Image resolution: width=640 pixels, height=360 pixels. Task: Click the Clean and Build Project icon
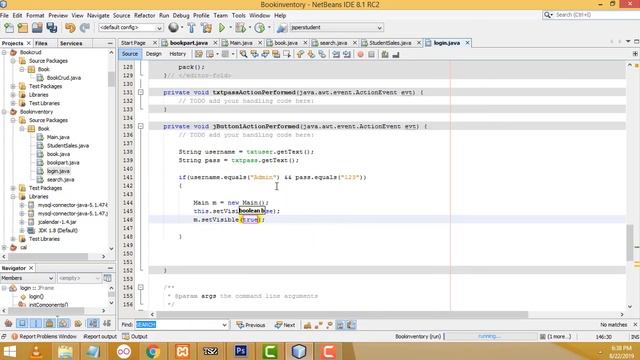pos(207,27)
